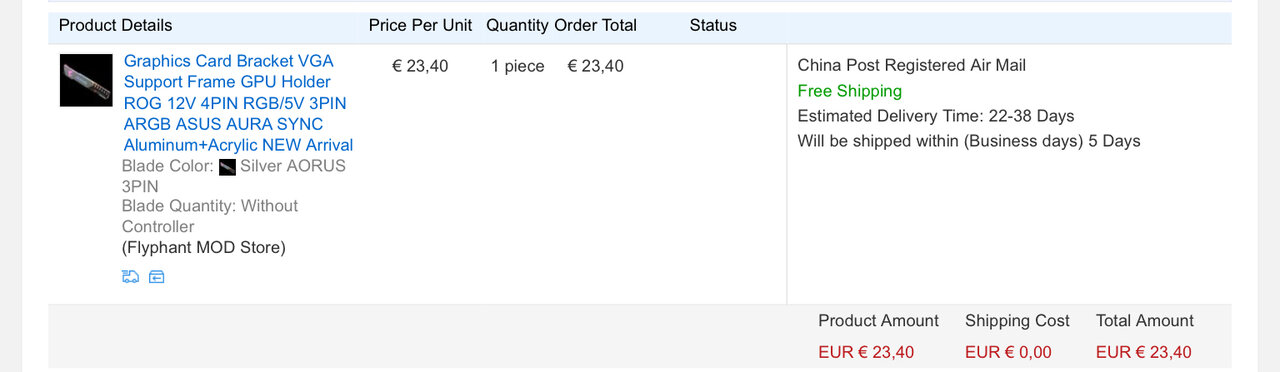
Task: Click the Status column header
Action: point(713,25)
